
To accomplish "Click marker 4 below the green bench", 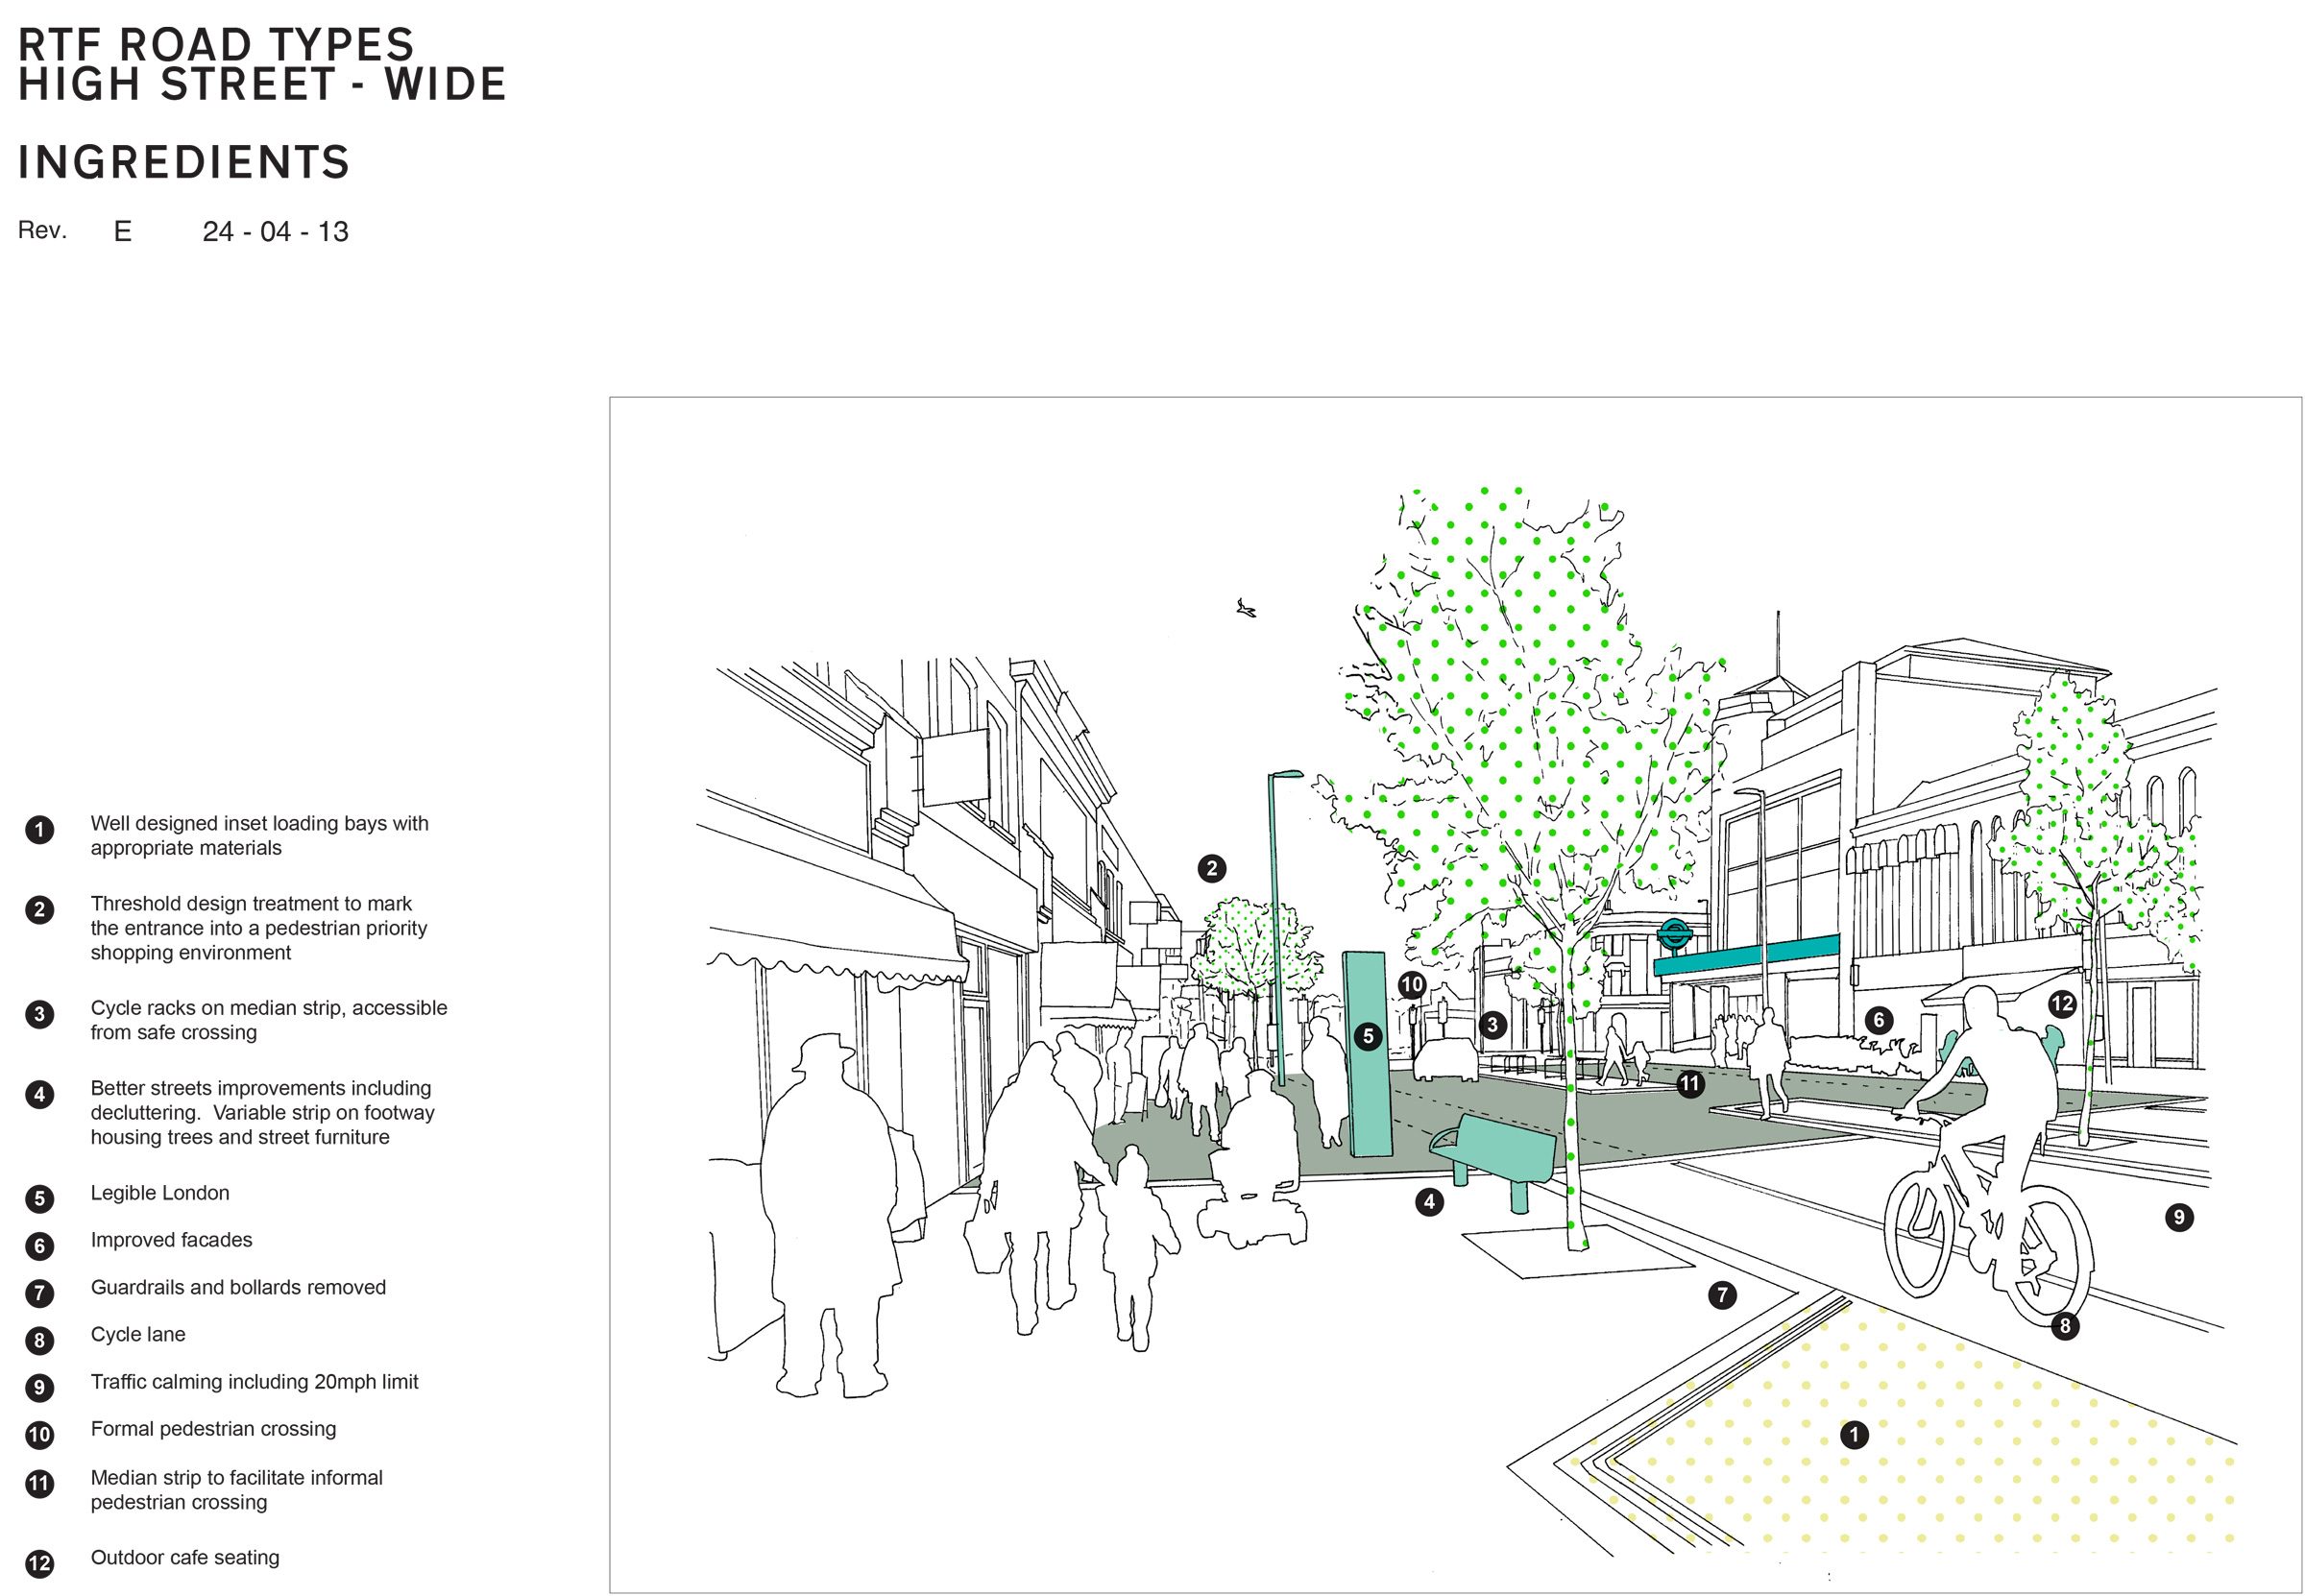I will pyautogui.click(x=1430, y=1201).
